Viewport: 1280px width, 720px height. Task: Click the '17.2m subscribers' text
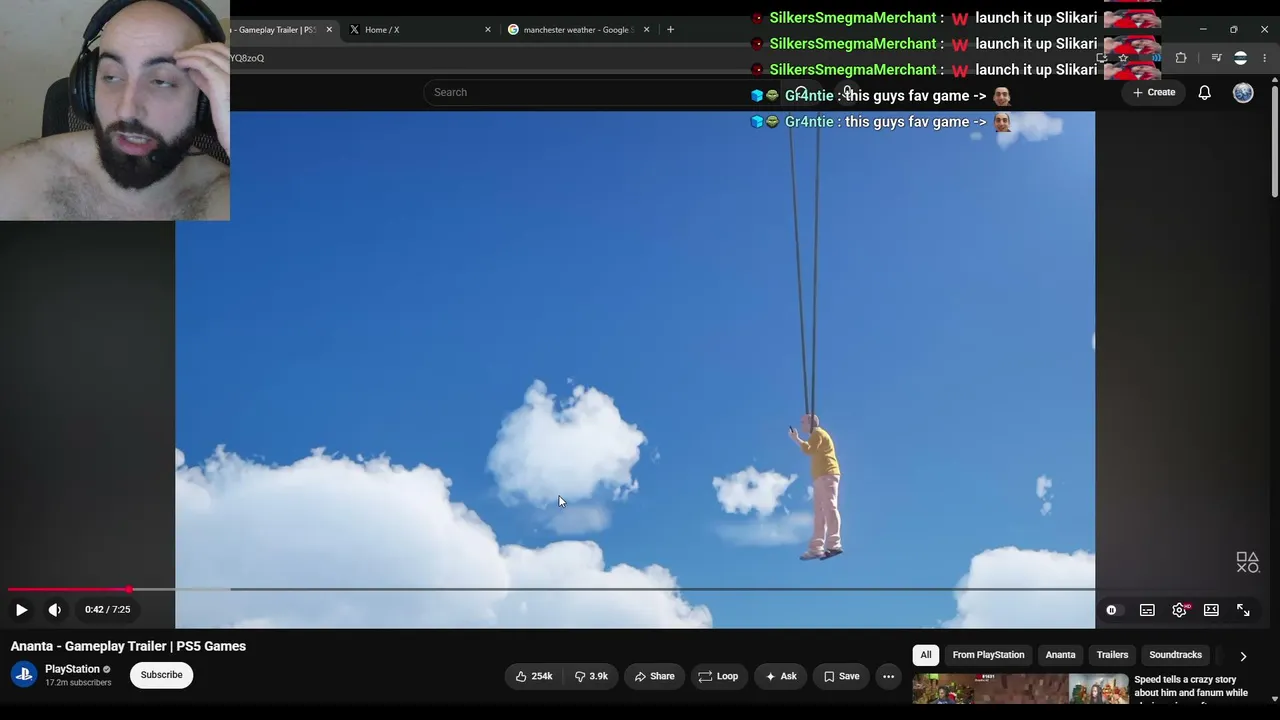[78, 683]
